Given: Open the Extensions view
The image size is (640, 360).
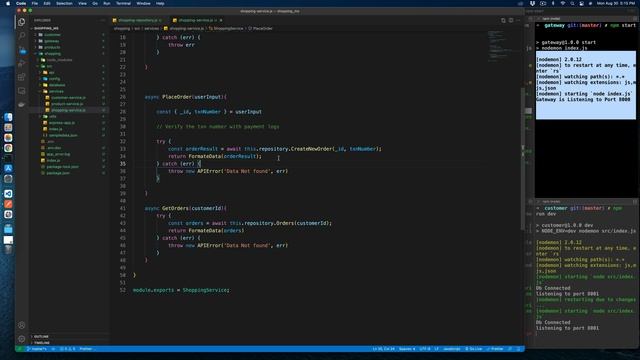Looking at the screenshot, I should tap(21, 77).
